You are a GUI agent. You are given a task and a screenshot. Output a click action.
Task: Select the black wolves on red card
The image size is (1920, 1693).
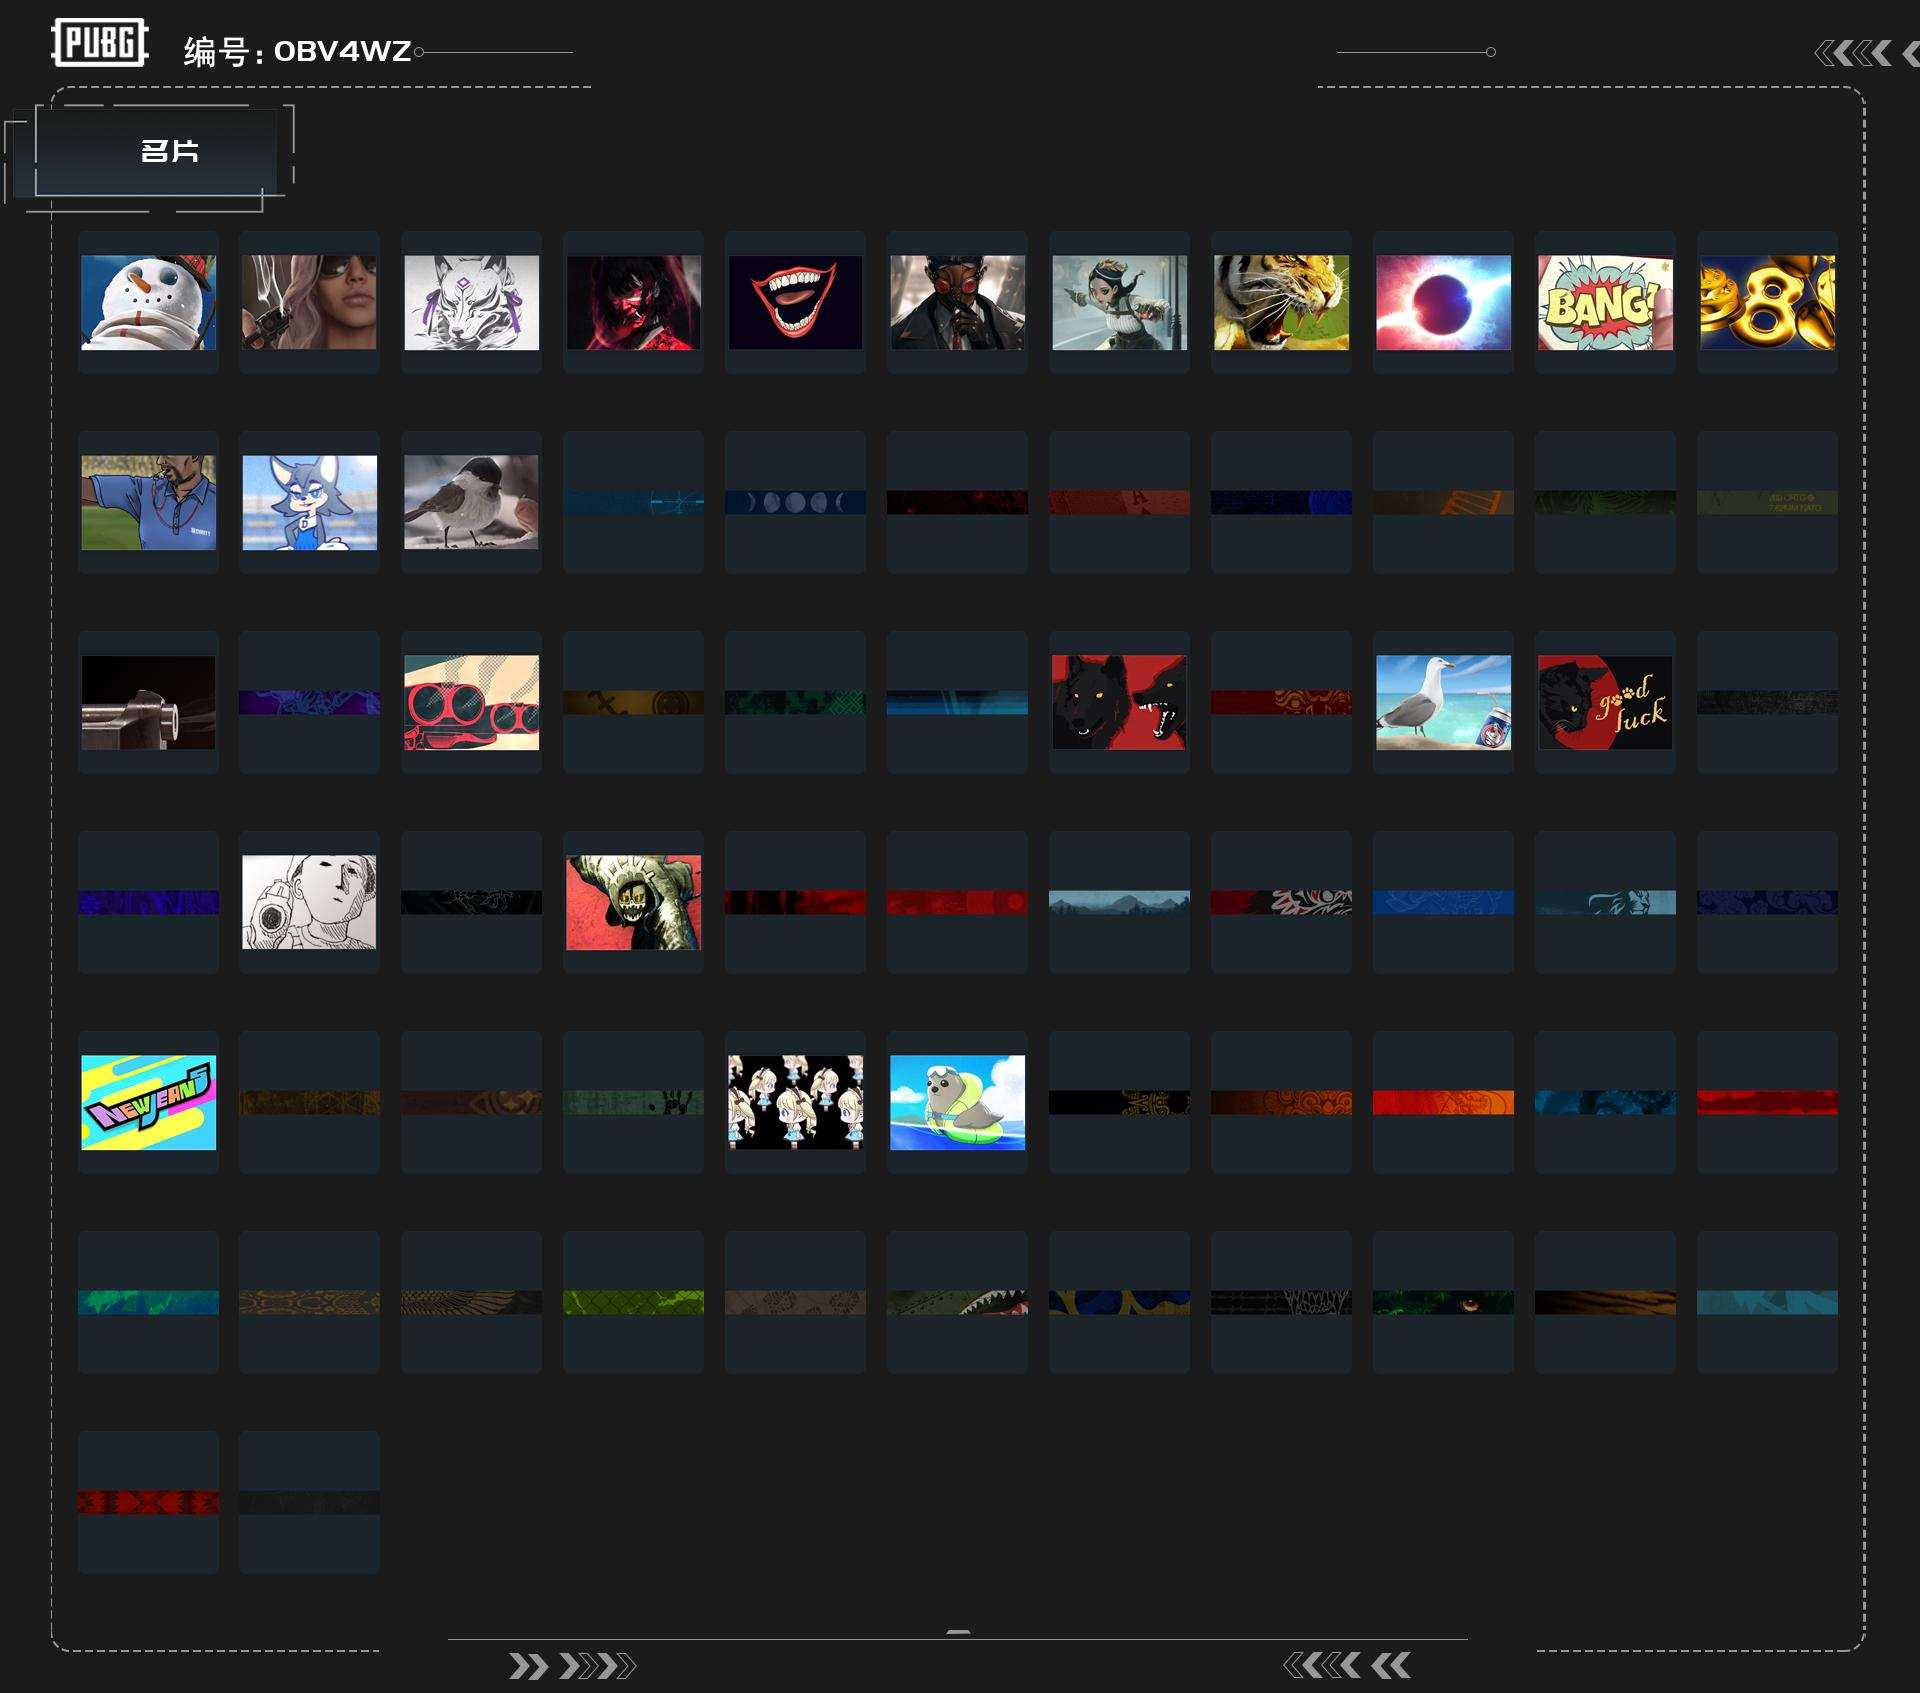coord(1119,702)
